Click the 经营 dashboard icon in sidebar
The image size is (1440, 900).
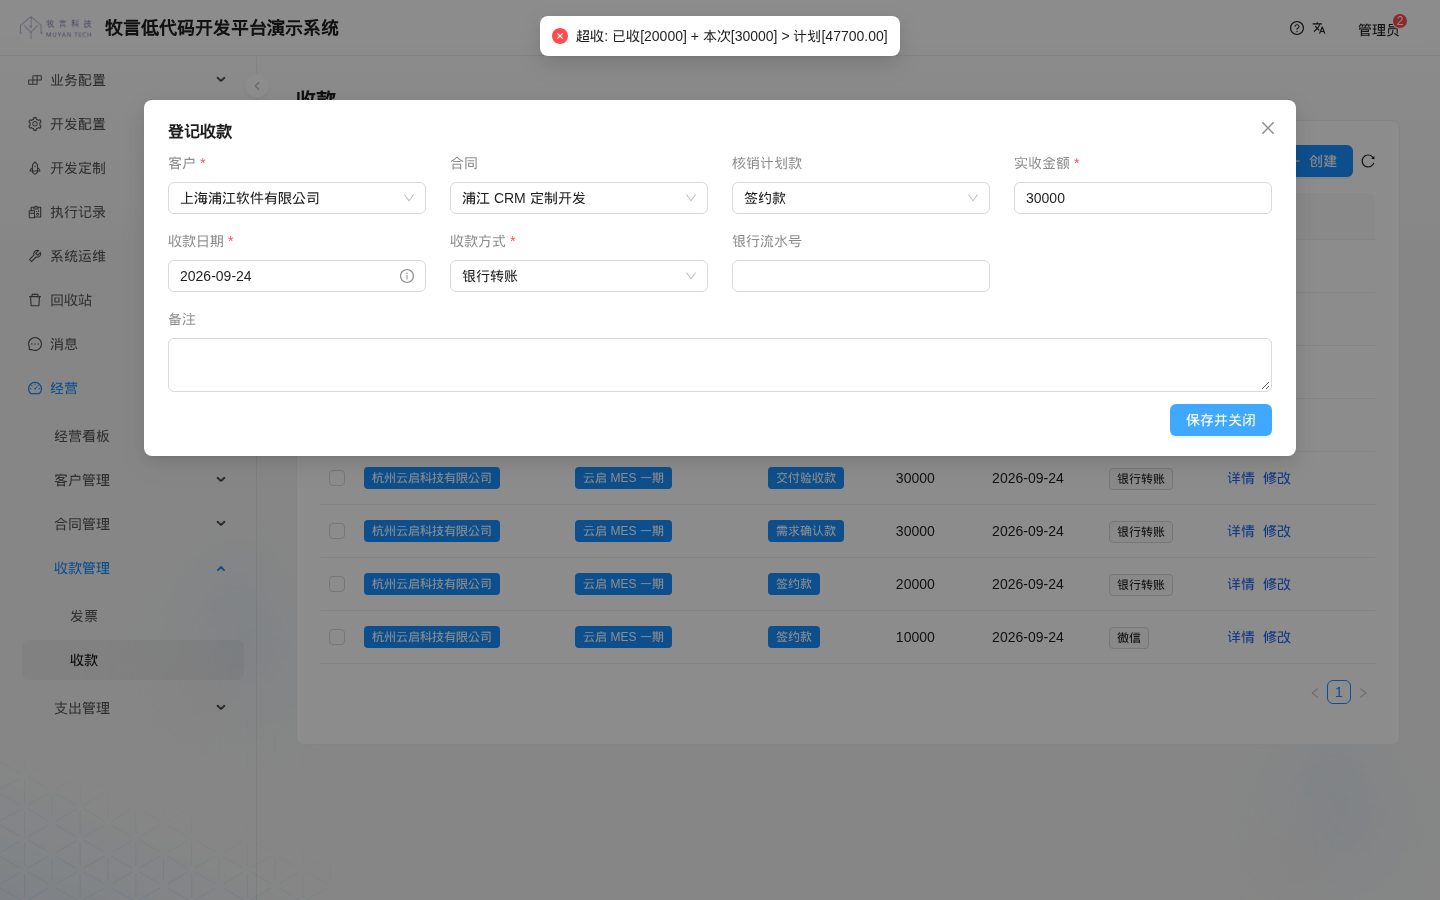[35, 388]
